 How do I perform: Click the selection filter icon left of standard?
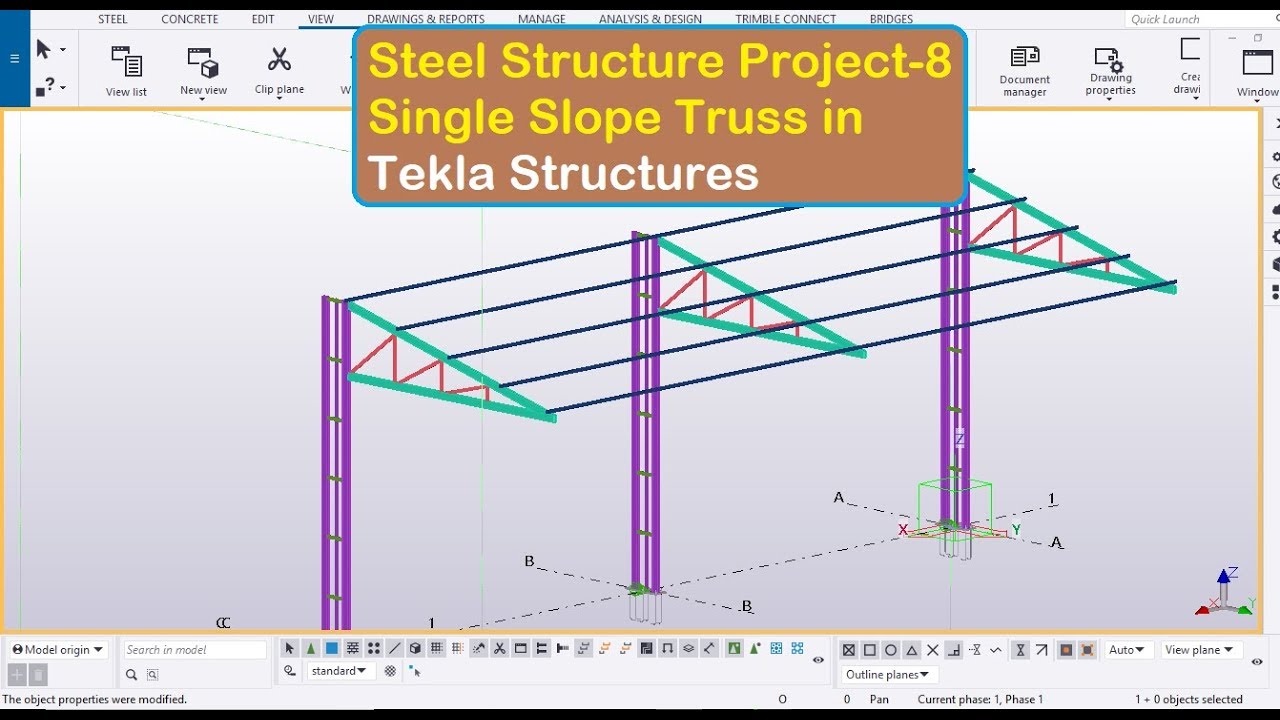click(290, 671)
